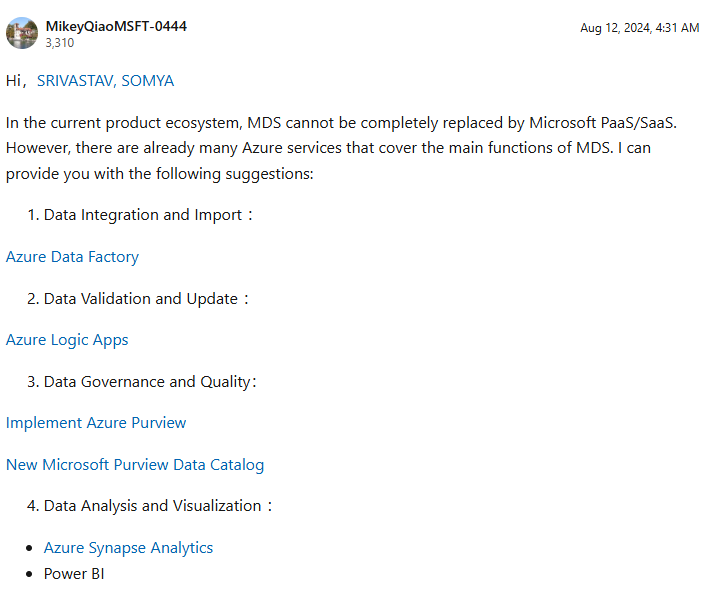Select the Data Validation and Update item

(x=141, y=299)
